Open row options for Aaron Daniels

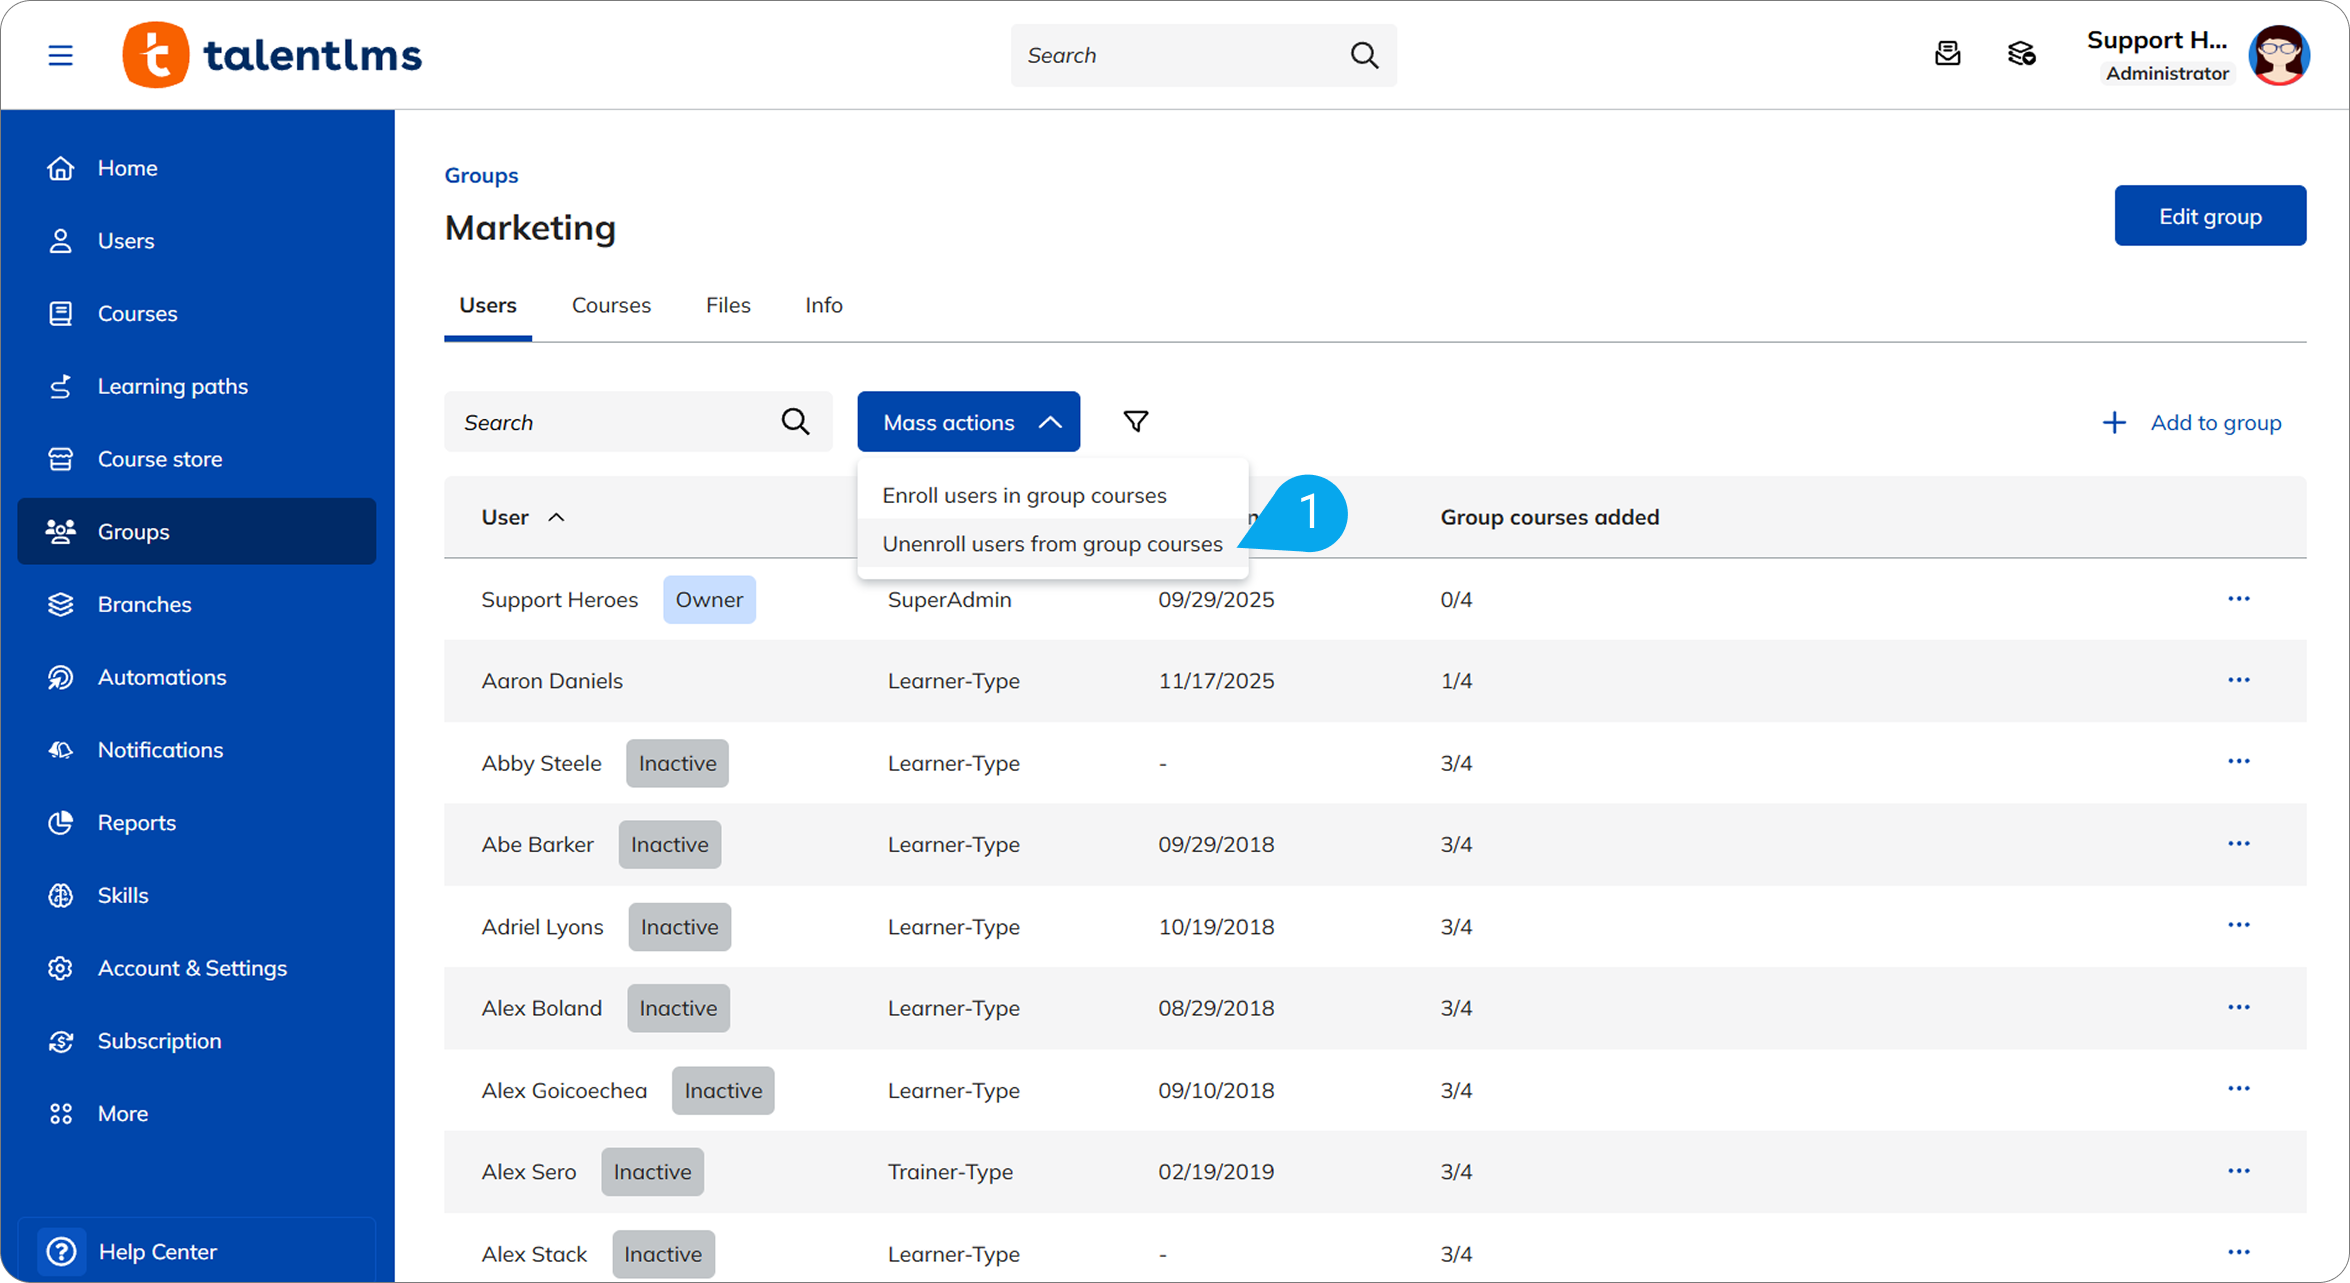point(2238,680)
